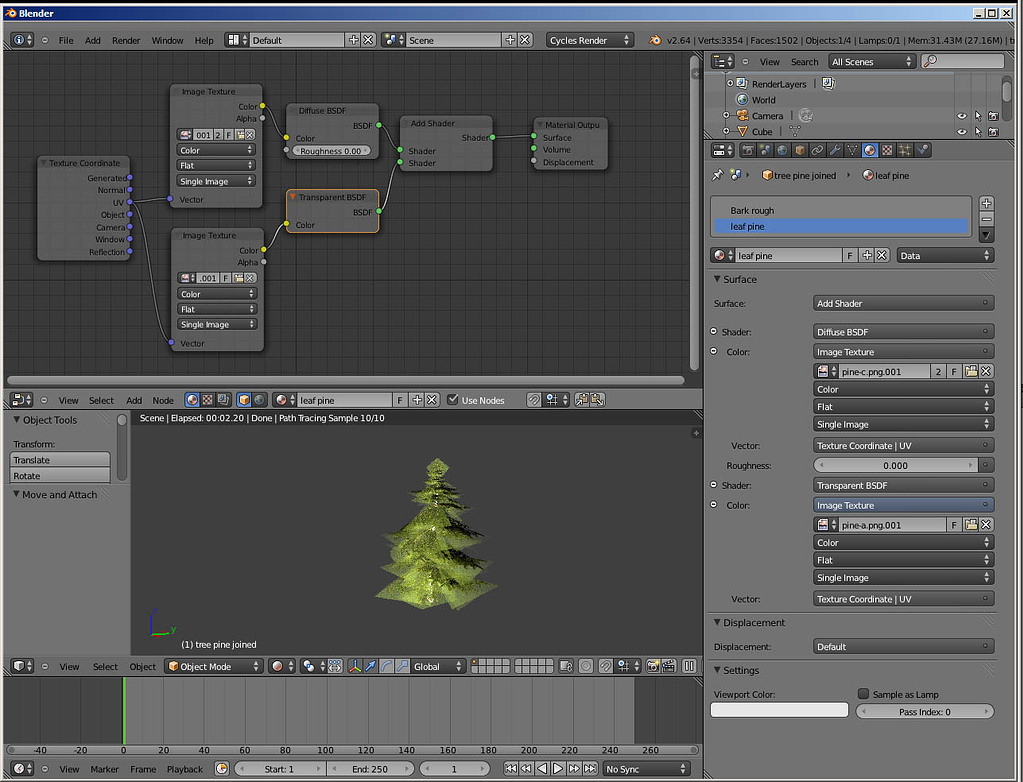
Task: Select the Bark rough material slot
Action: [840, 210]
